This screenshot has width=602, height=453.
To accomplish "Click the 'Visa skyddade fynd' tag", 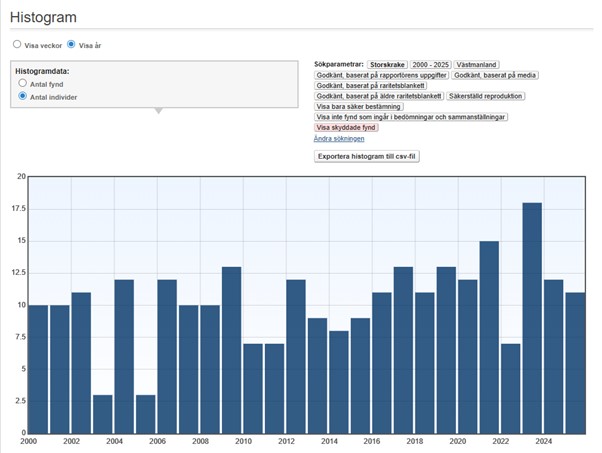I will click(347, 128).
